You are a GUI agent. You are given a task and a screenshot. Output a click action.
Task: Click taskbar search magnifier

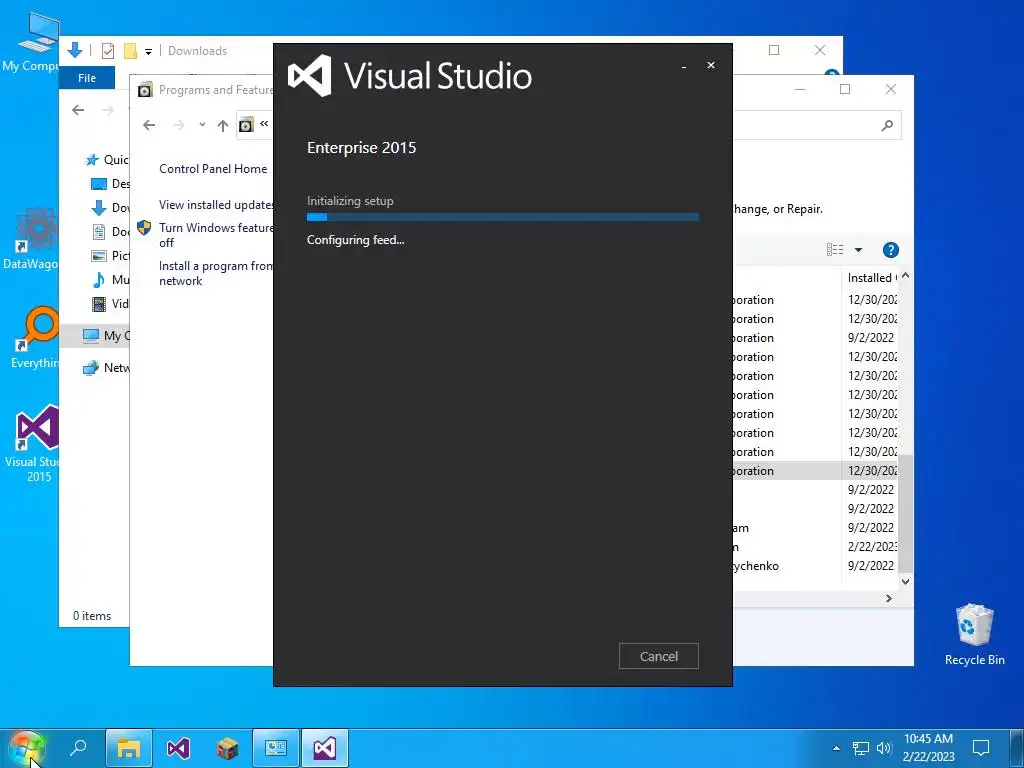pyautogui.click(x=78, y=748)
